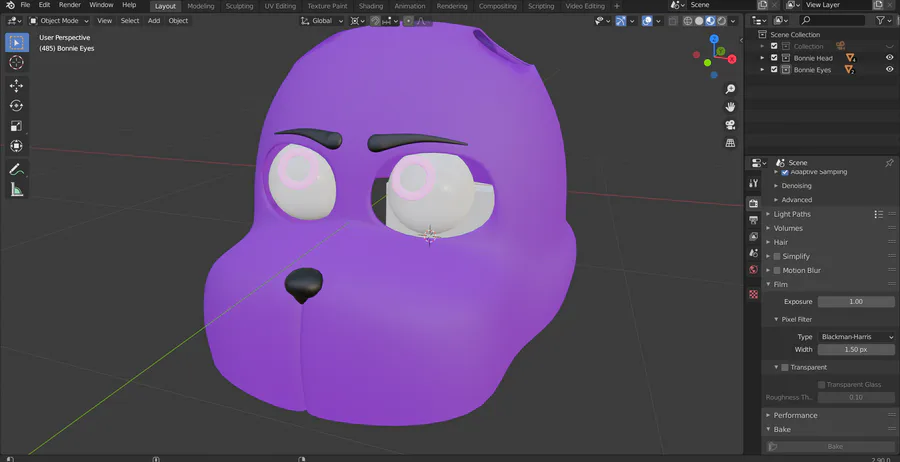Open the Render menu
900x462 pixels.
tap(69, 5)
